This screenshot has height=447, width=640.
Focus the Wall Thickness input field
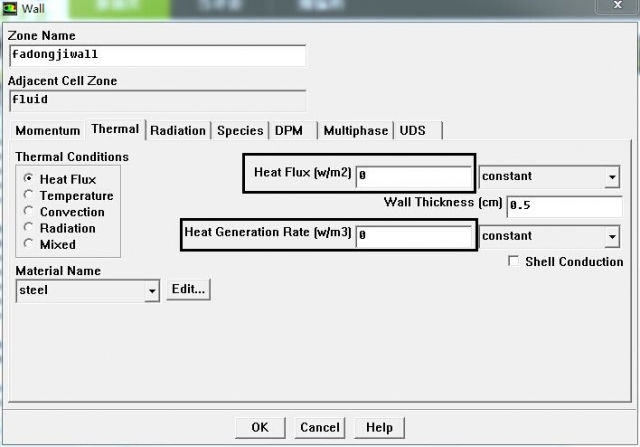point(563,206)
